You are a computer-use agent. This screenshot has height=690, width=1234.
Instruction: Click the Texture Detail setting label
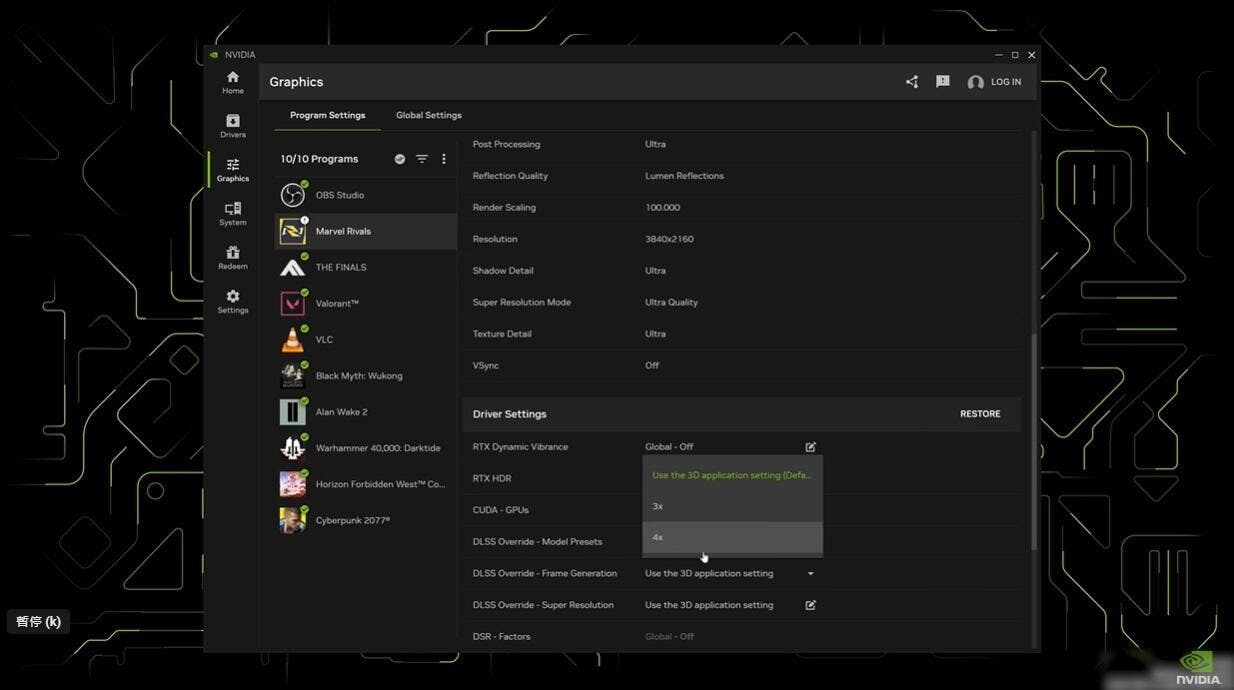pyautogui.click(x=502, y=334)
